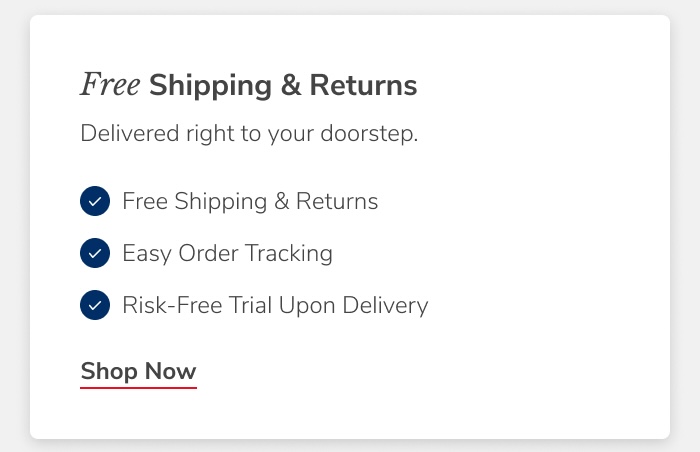Select the bold Shipping & Returns heading
This screenshot has height=452, width=700.
(283, 86)
